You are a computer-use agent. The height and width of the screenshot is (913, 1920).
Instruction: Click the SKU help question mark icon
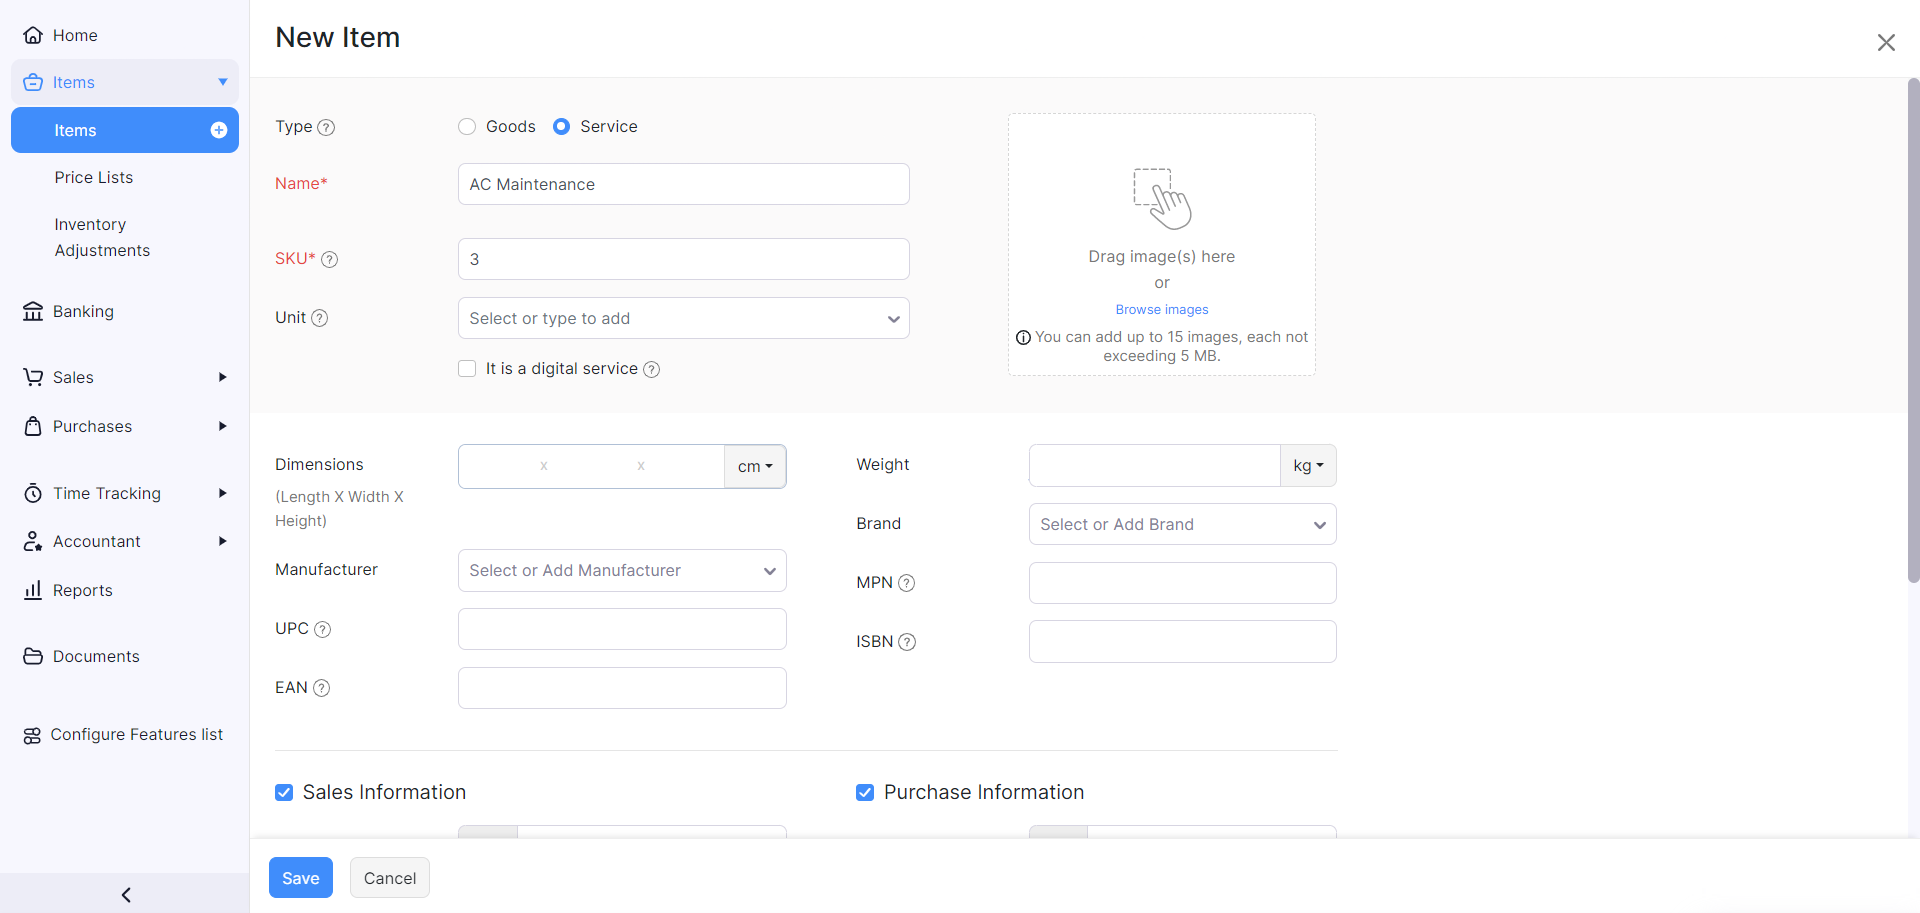point(329,259)
